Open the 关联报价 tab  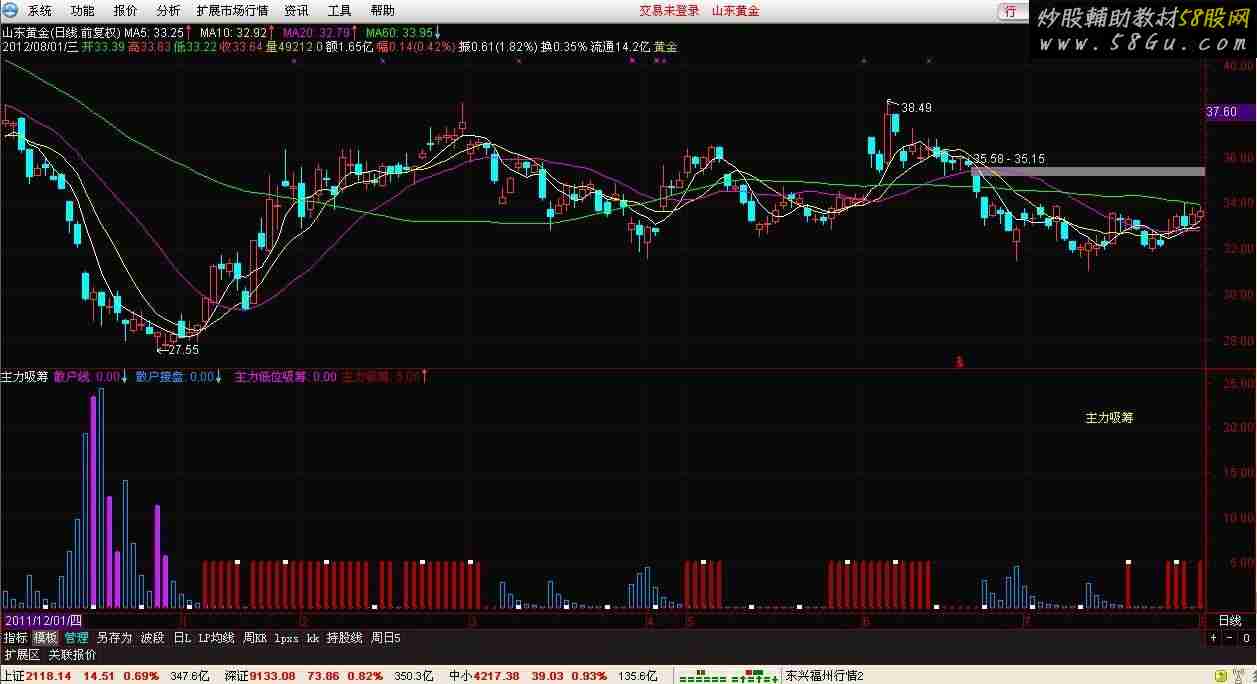tap(73, 655)
